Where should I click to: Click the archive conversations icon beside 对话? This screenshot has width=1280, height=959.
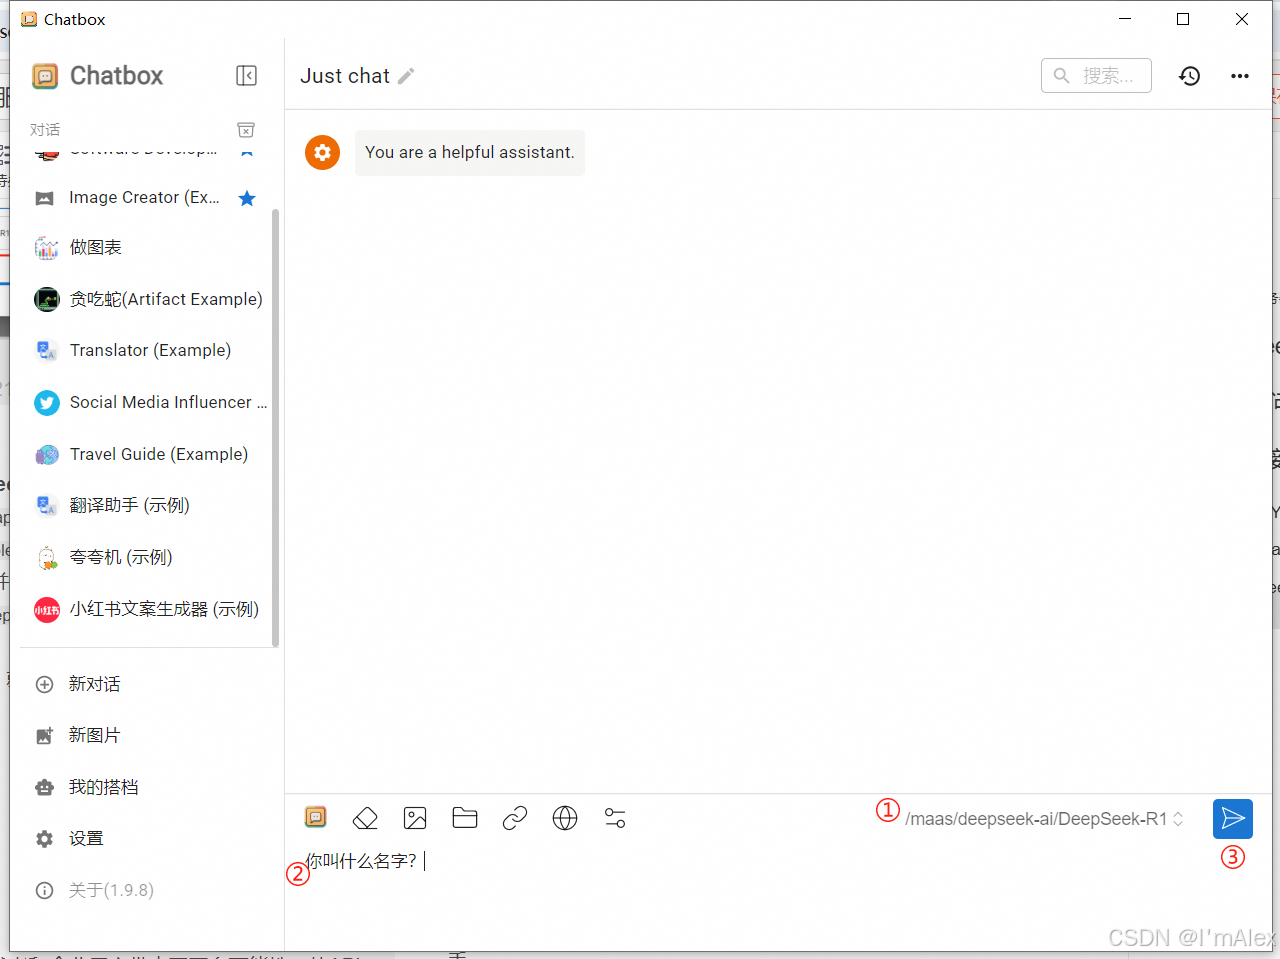pyautogui.click(x=246, y=130)
